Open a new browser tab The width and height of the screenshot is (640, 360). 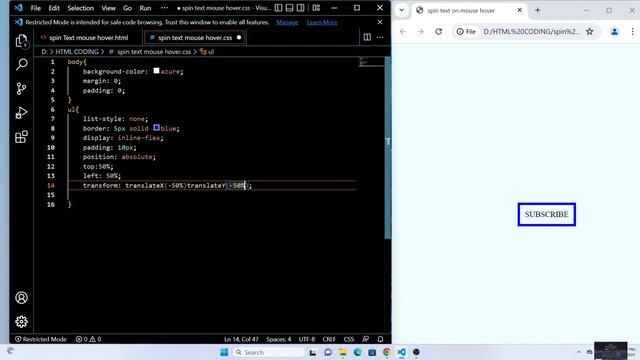pyautogui.click(x=537, y=10)
